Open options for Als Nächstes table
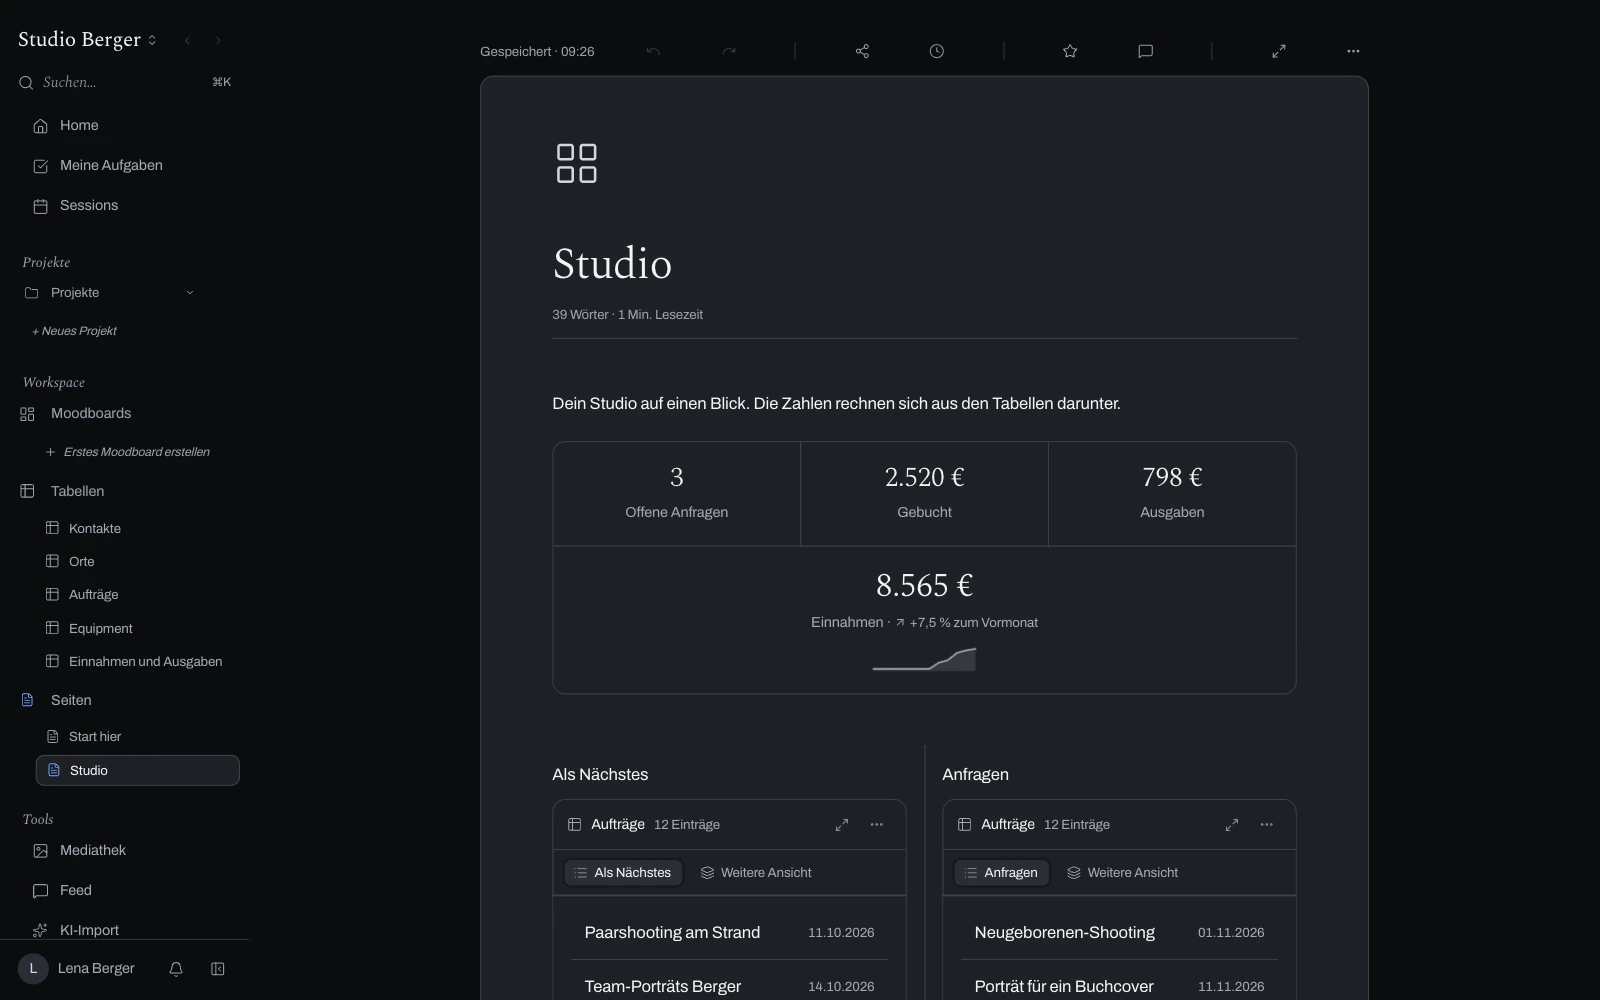The height and width of the screenshot is (1000, 1600). pos(877,825)
